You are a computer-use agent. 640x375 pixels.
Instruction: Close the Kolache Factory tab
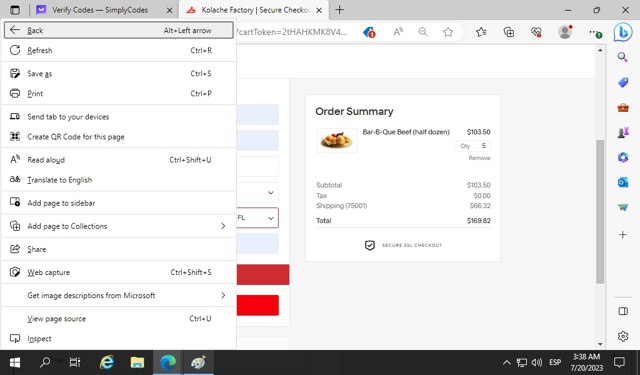319,10
